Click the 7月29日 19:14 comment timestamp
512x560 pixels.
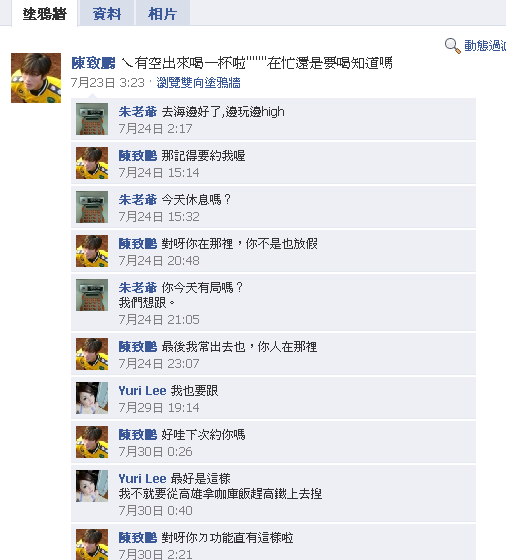[159, 408]
